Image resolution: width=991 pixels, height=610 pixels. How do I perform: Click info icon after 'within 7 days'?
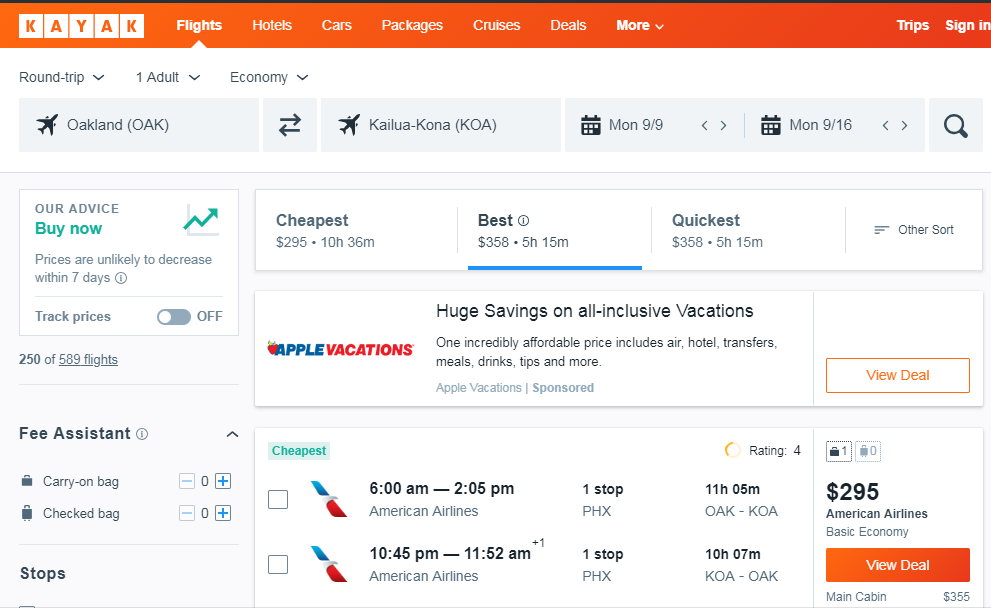pos(121,278)
